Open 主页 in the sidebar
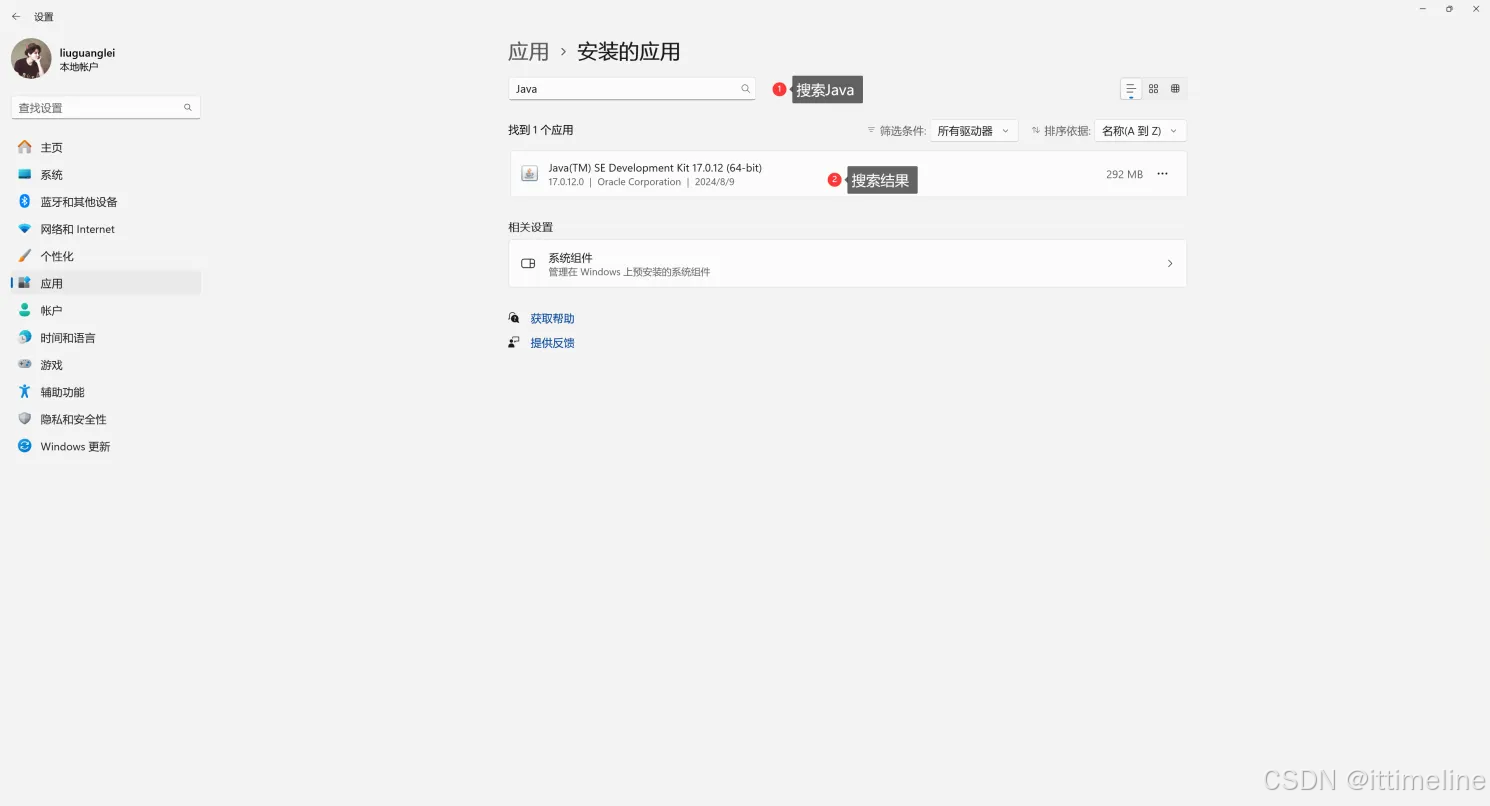Image resolution: width=1490 pixels, height=806 pixels. (106, 147)
